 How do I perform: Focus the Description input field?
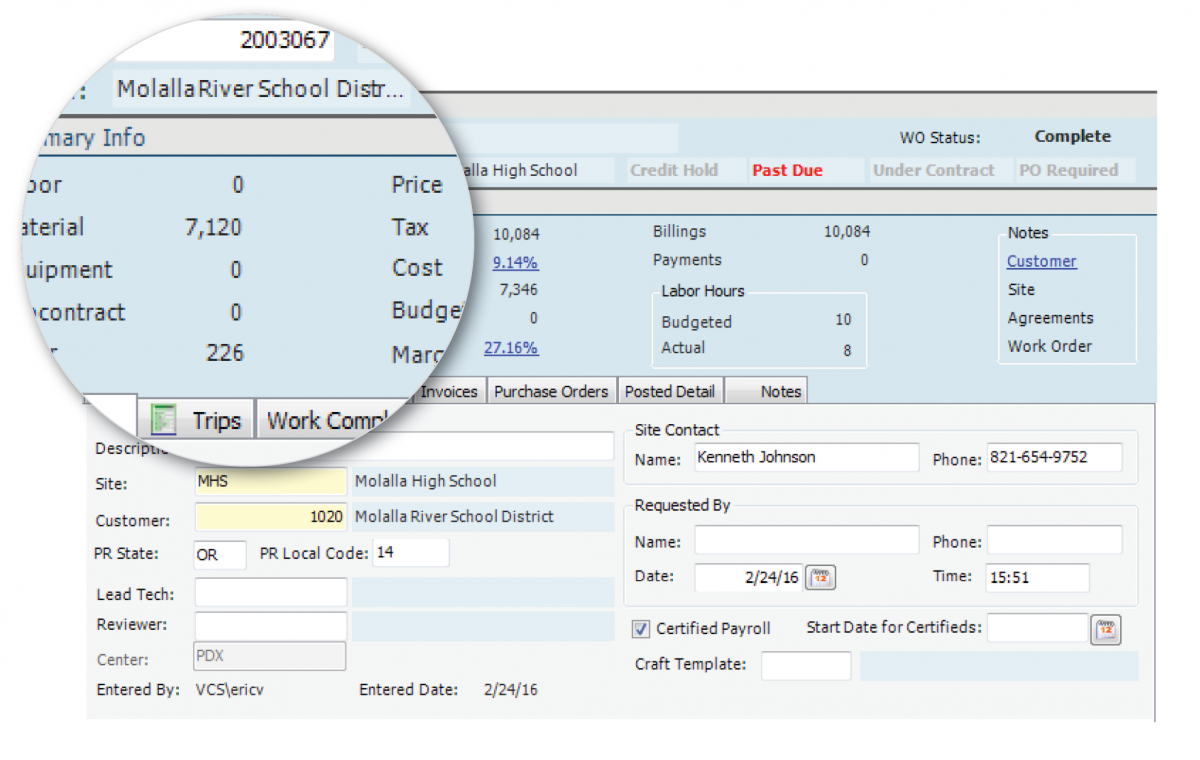(404, 447)
